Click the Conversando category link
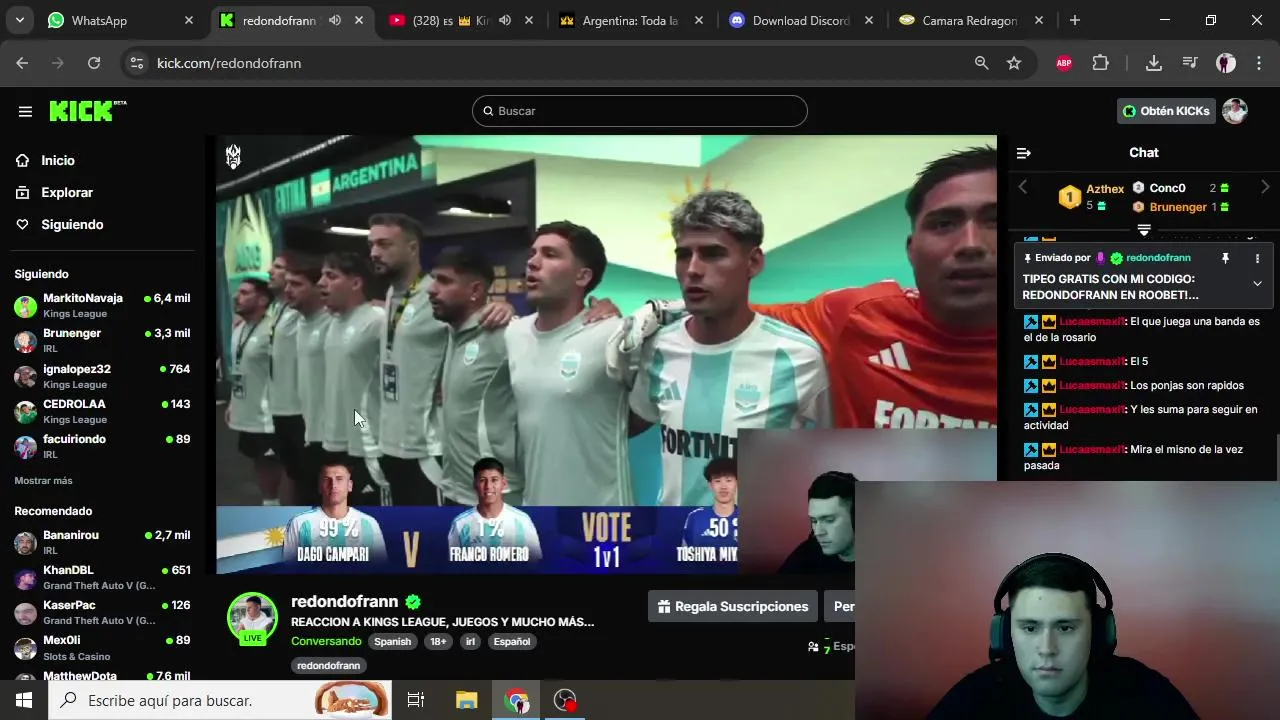 (x=326, y=641)
